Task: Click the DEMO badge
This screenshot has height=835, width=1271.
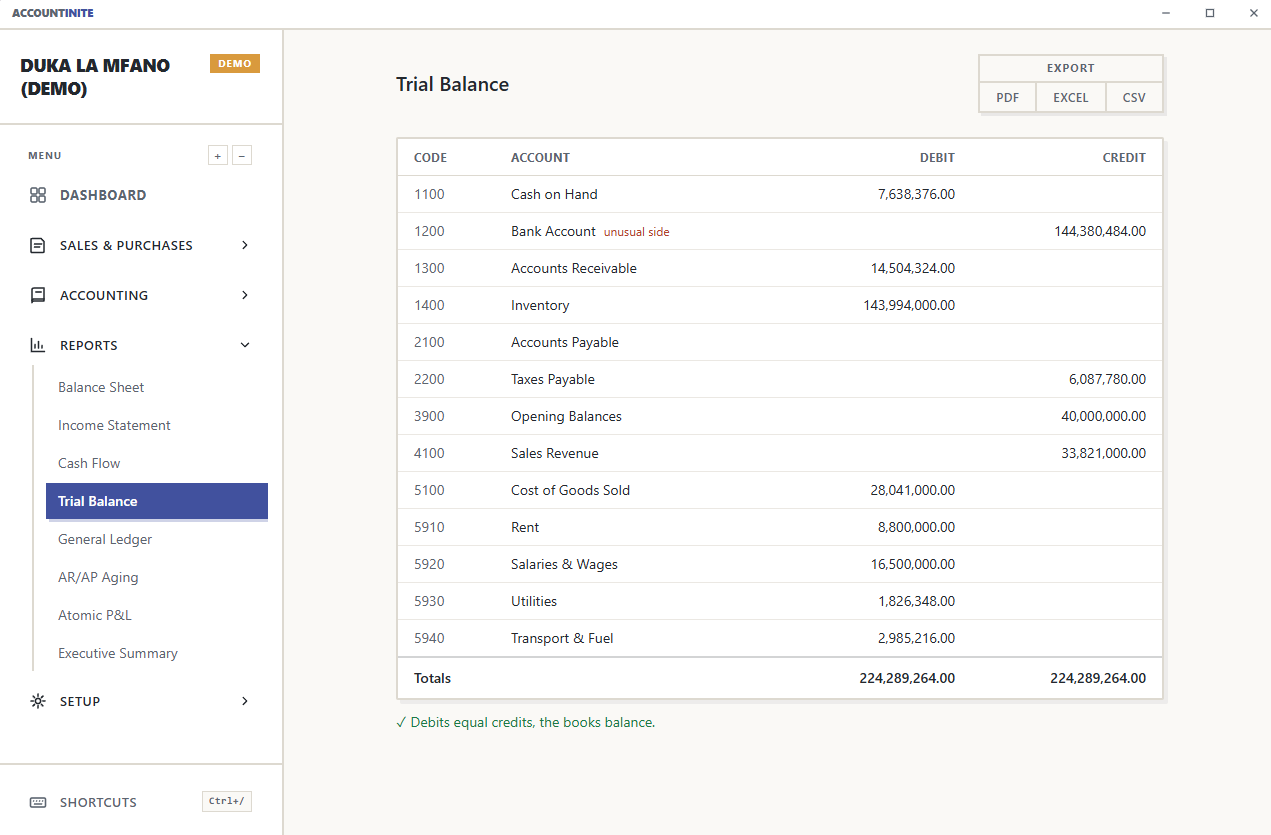Action: [235, 64]
